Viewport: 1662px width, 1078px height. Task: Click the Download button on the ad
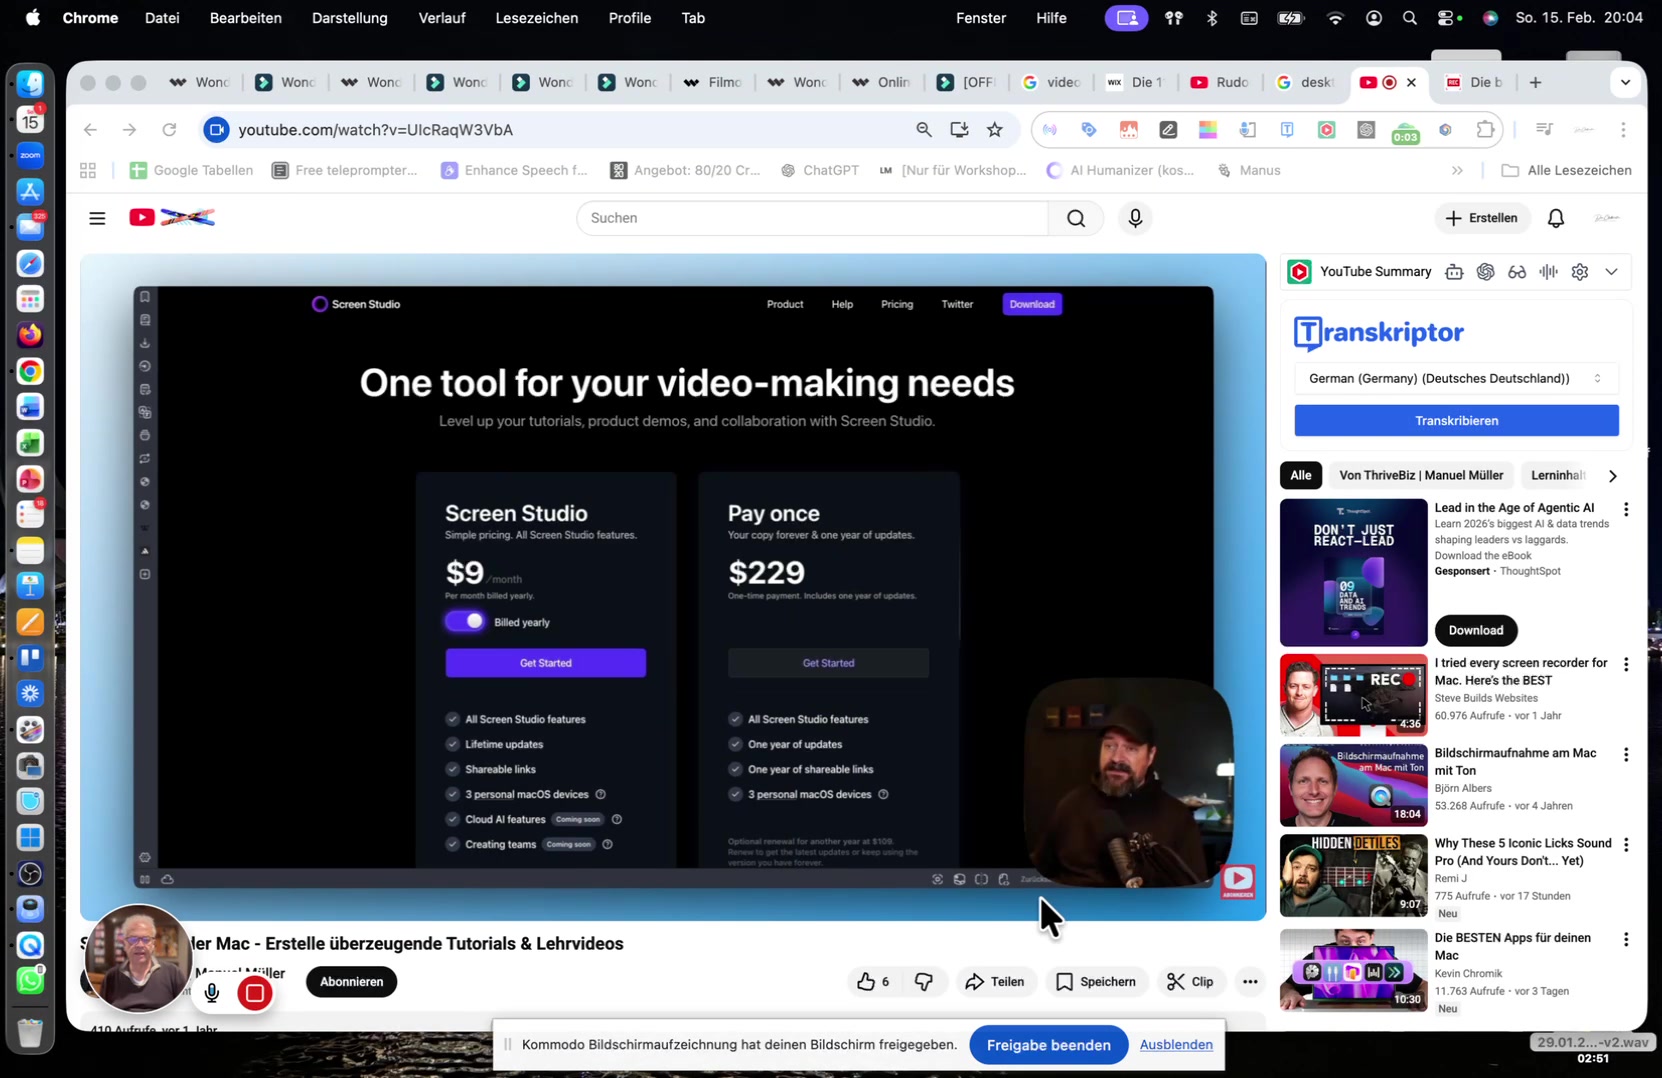pos(1476,631)
